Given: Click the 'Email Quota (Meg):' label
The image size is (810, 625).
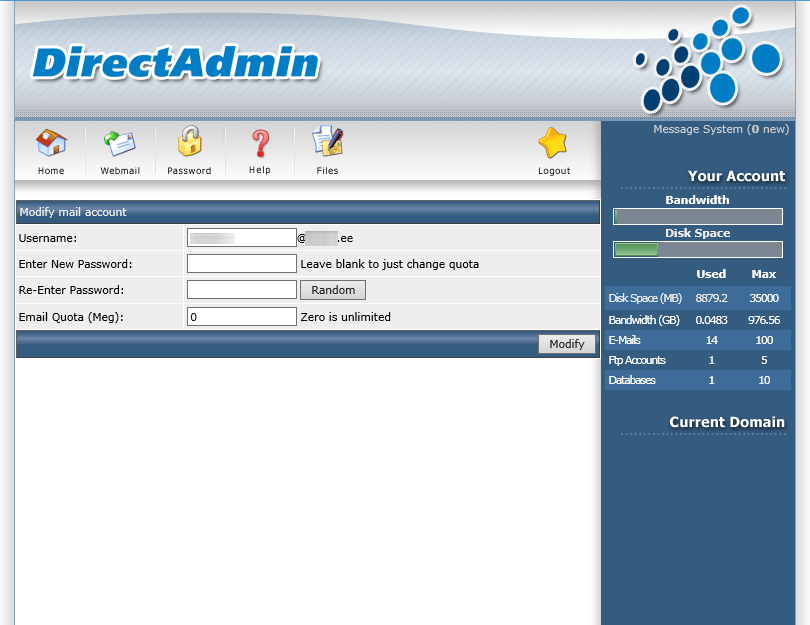Looking at the screenshot, I should (x=71, y=317).
